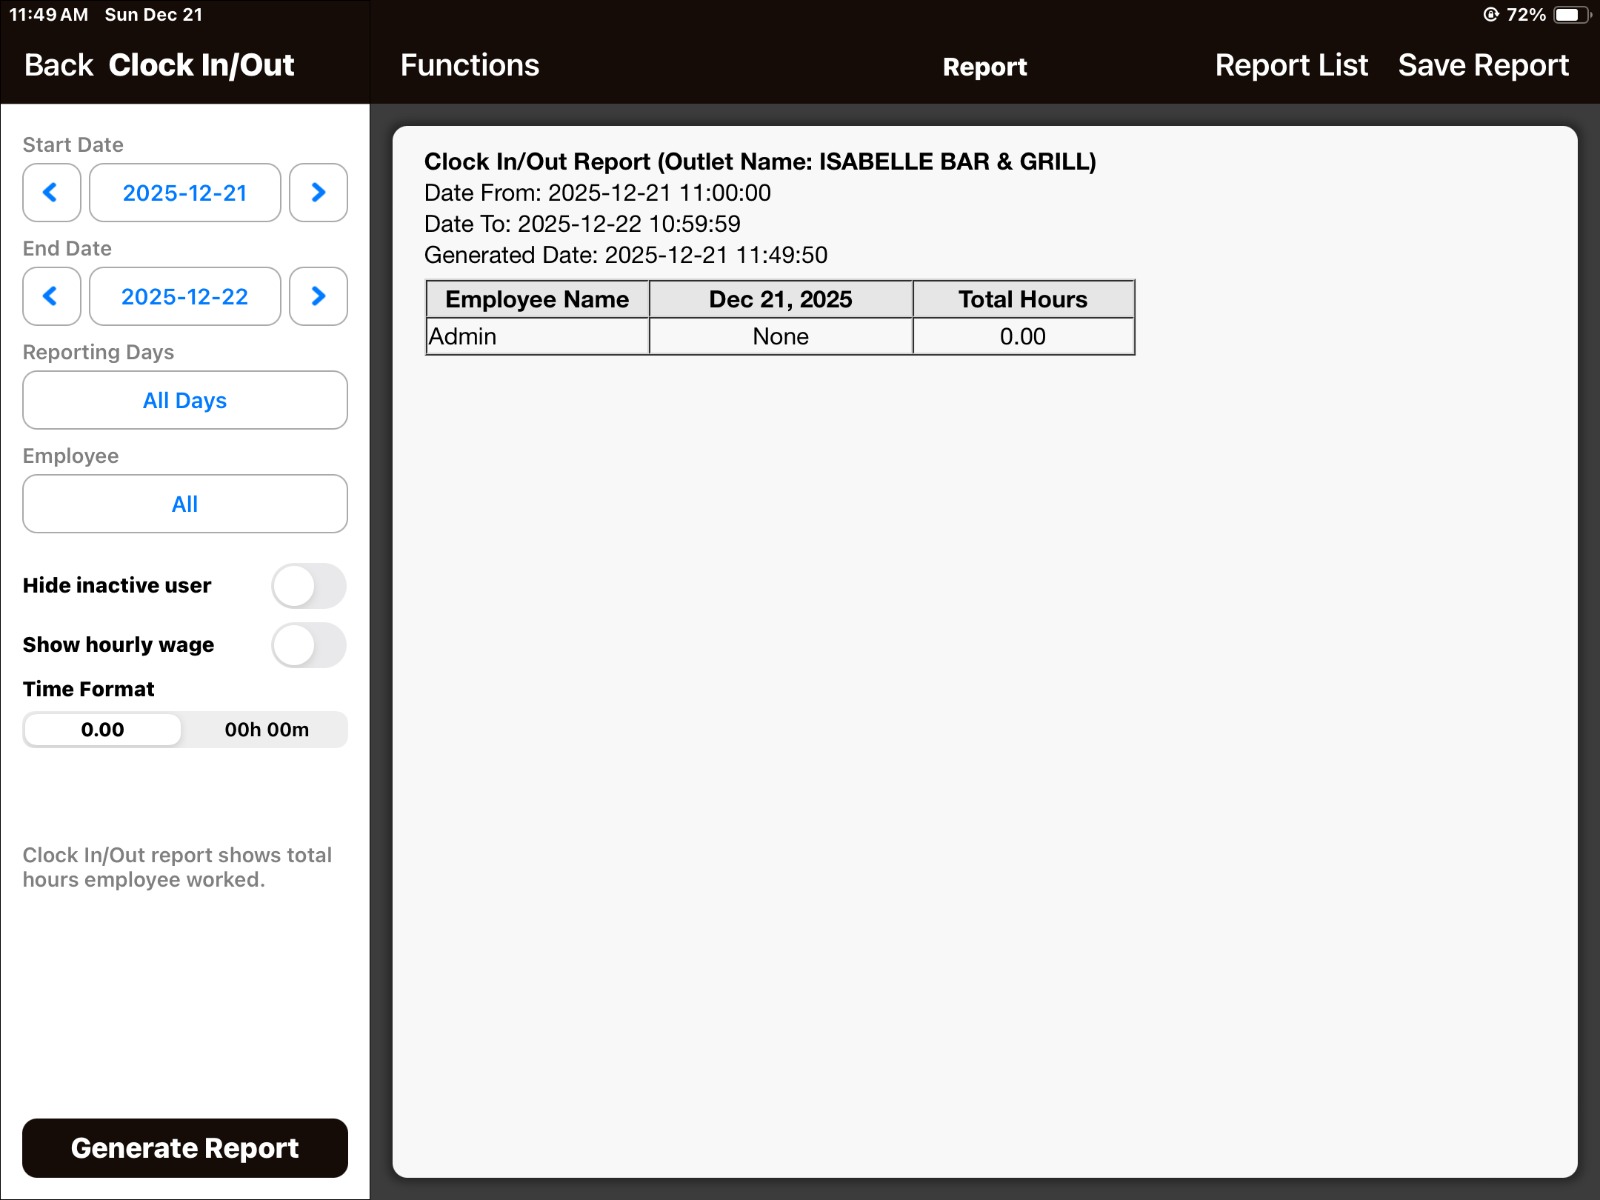Select 00h 00m time format
Image resolution: width=1600 pixels, height=1200 pixels.
(266, 730)
